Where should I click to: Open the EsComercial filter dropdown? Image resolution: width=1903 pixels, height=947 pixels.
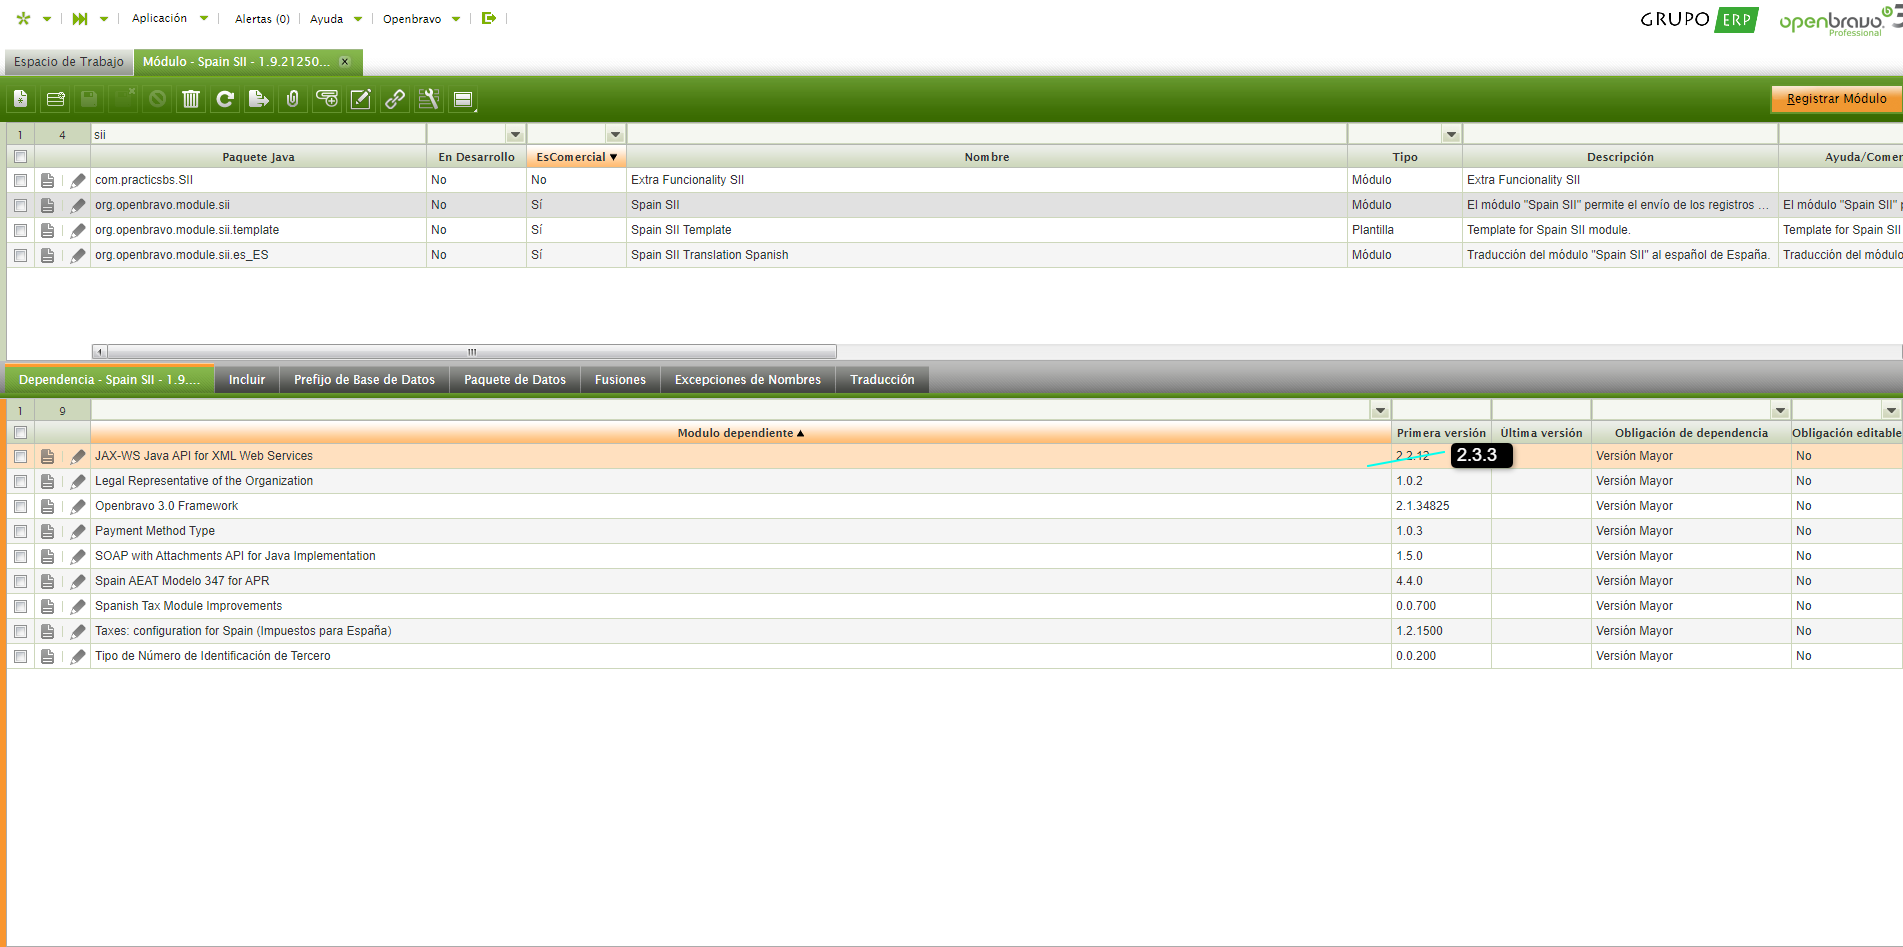[615, 134]
